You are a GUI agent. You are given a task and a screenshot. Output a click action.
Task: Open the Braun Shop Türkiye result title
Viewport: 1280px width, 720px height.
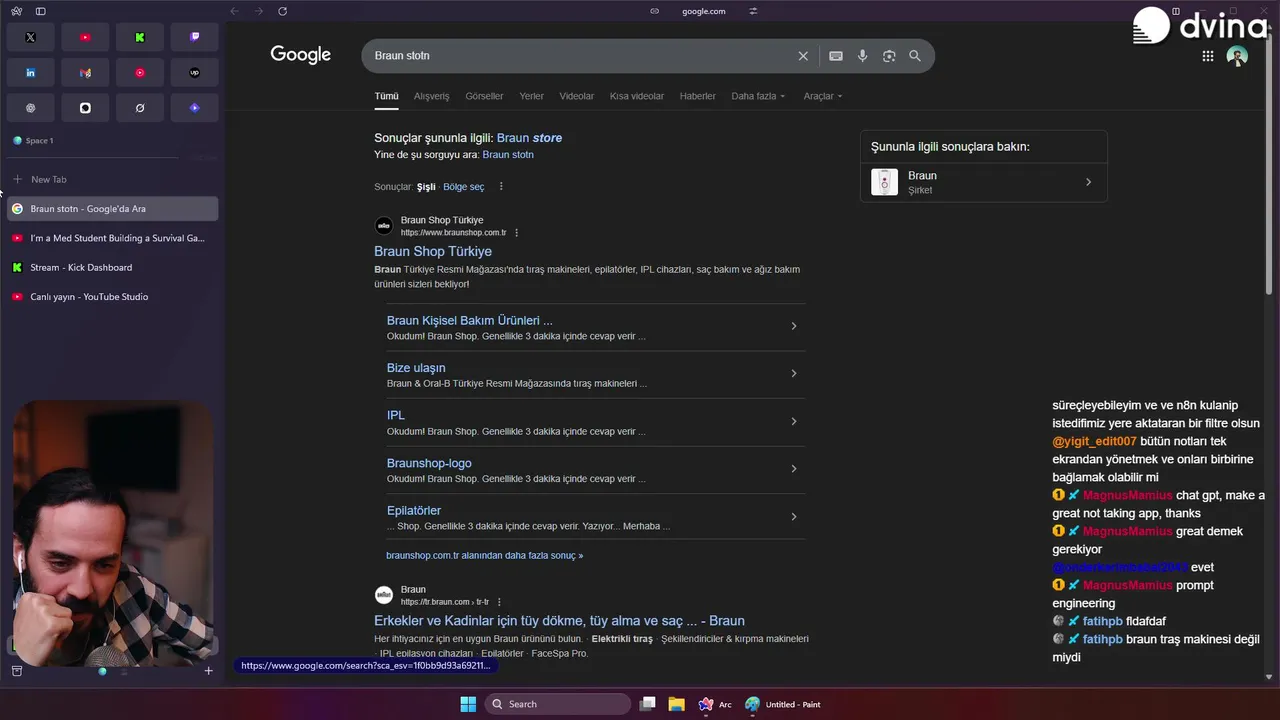tap(433, 251)
